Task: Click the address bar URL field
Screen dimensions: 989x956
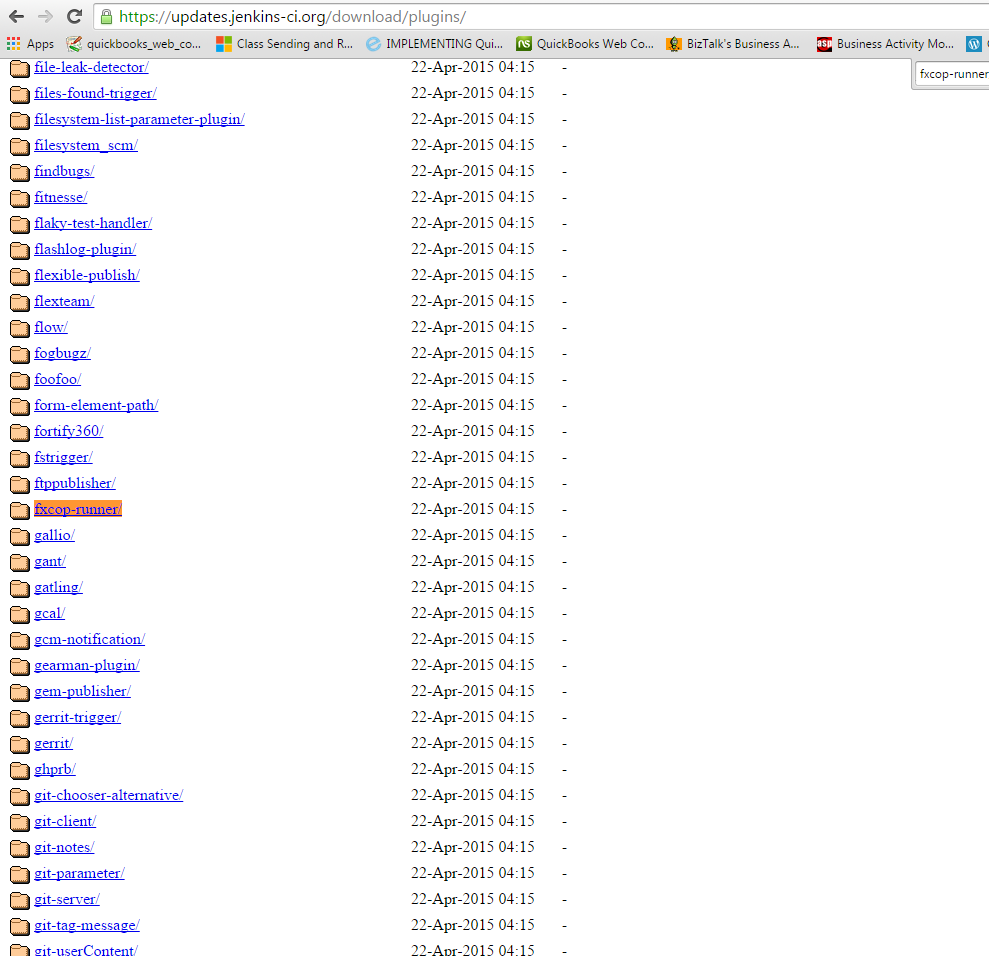Action: click(542, 17)
